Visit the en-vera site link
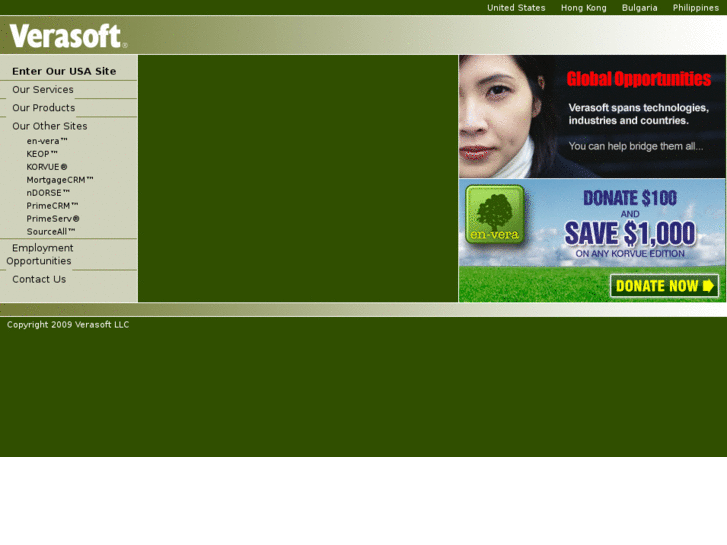 tap(47, 141)
